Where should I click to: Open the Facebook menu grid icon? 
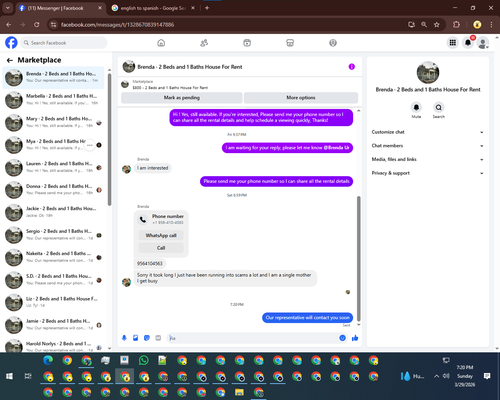(x=453, y=43)
